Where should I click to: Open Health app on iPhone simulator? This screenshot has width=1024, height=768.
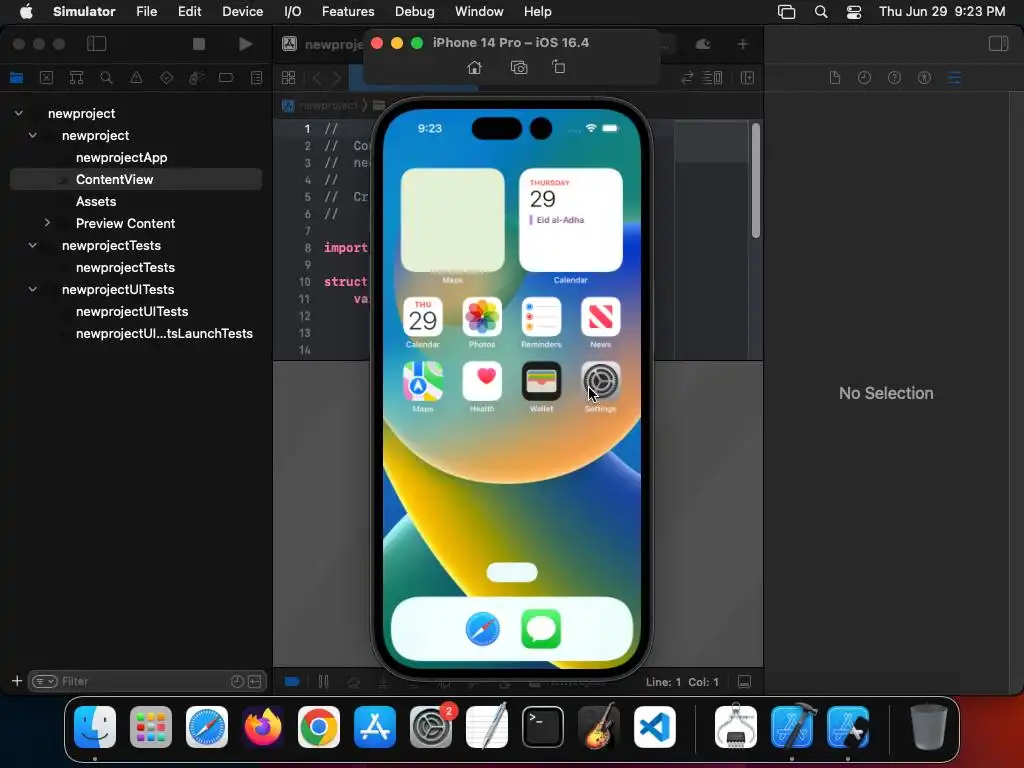pyautogui.click(x=482, y=381)
